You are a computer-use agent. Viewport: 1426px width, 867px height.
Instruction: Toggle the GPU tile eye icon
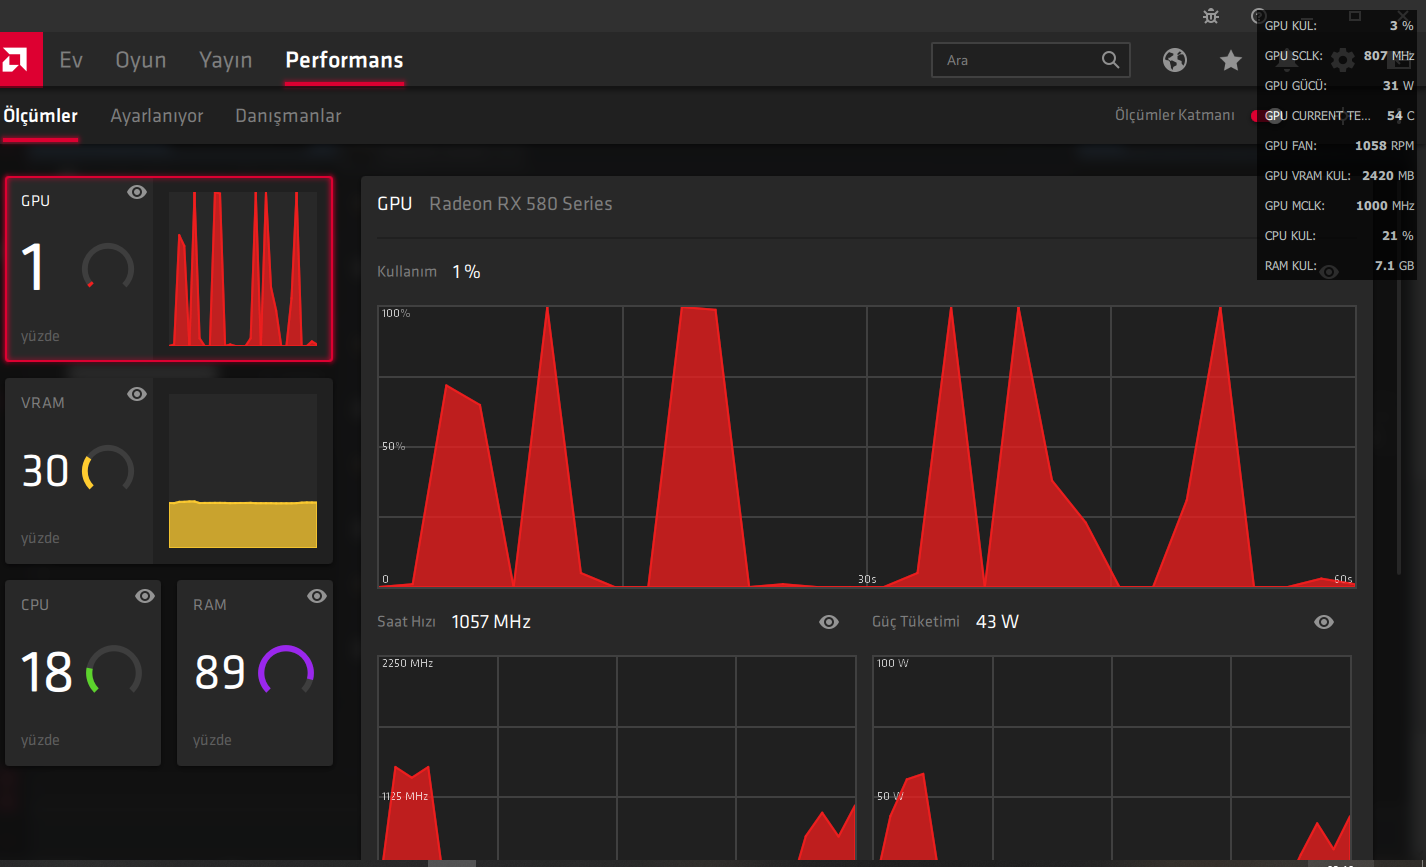[x=137, y=192]
